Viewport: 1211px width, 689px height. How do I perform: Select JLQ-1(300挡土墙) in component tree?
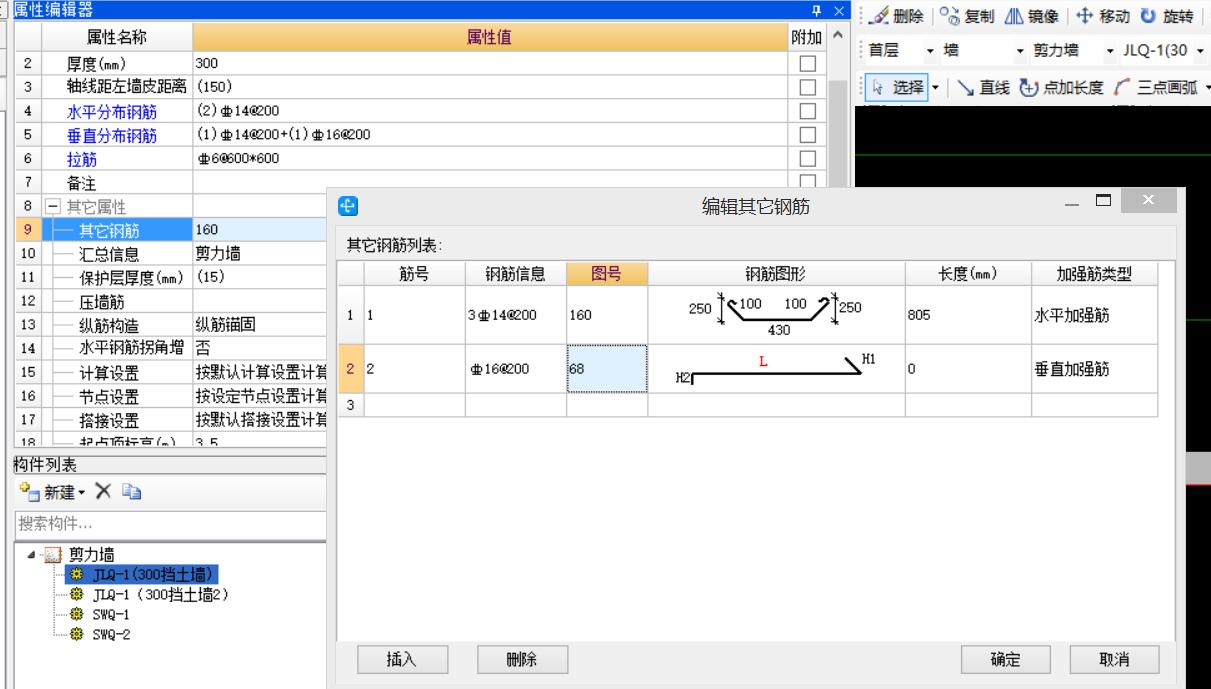pos(155,573)
